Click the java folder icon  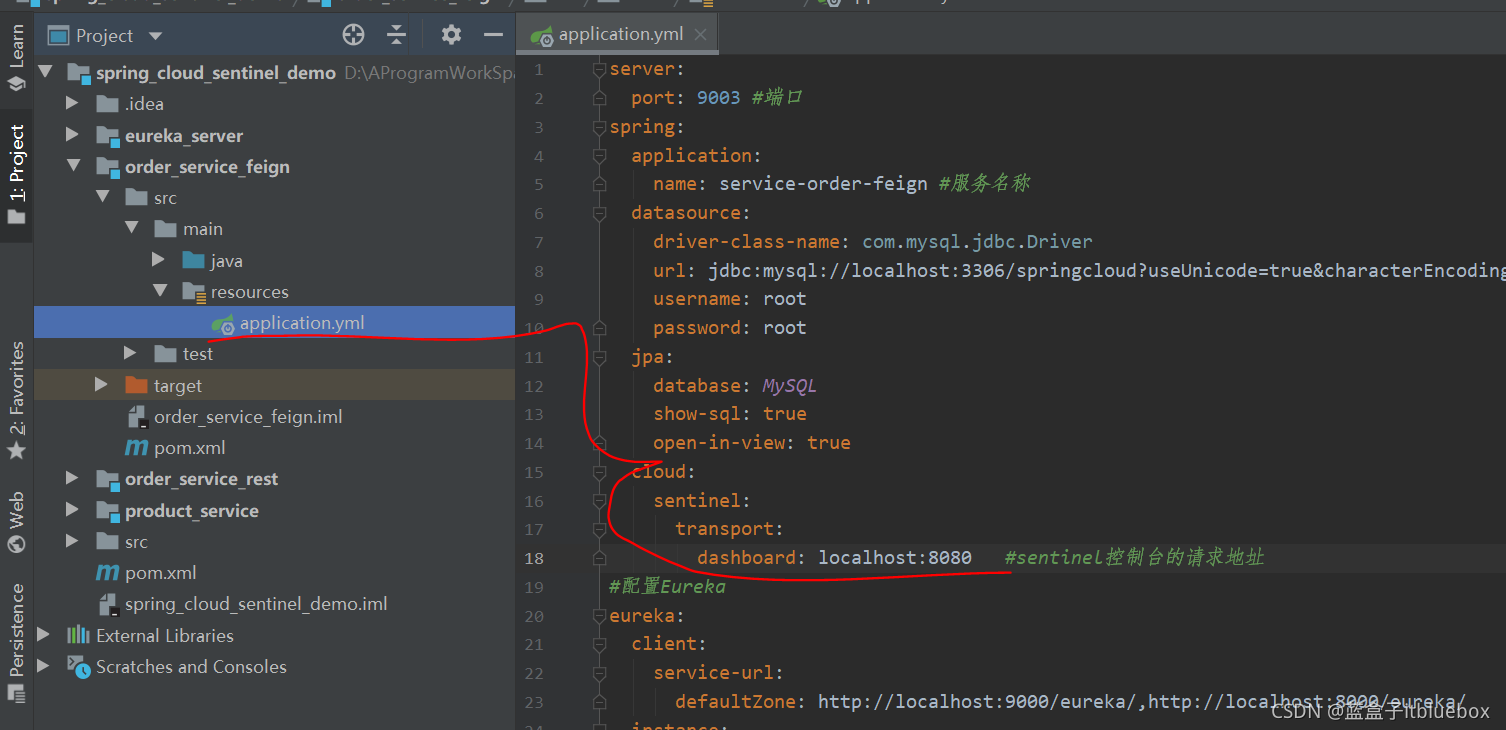pyautogui.click(x=194, y=261)
